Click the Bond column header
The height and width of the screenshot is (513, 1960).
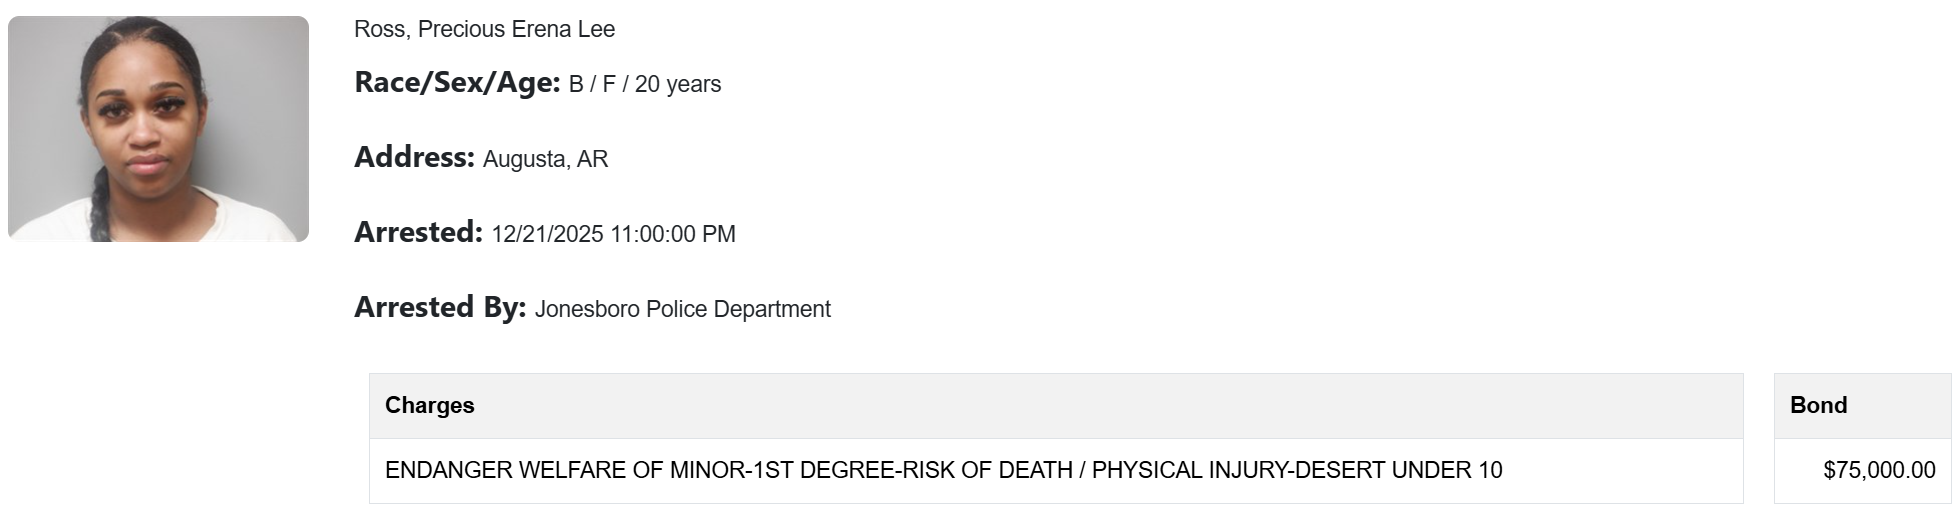1818,406
